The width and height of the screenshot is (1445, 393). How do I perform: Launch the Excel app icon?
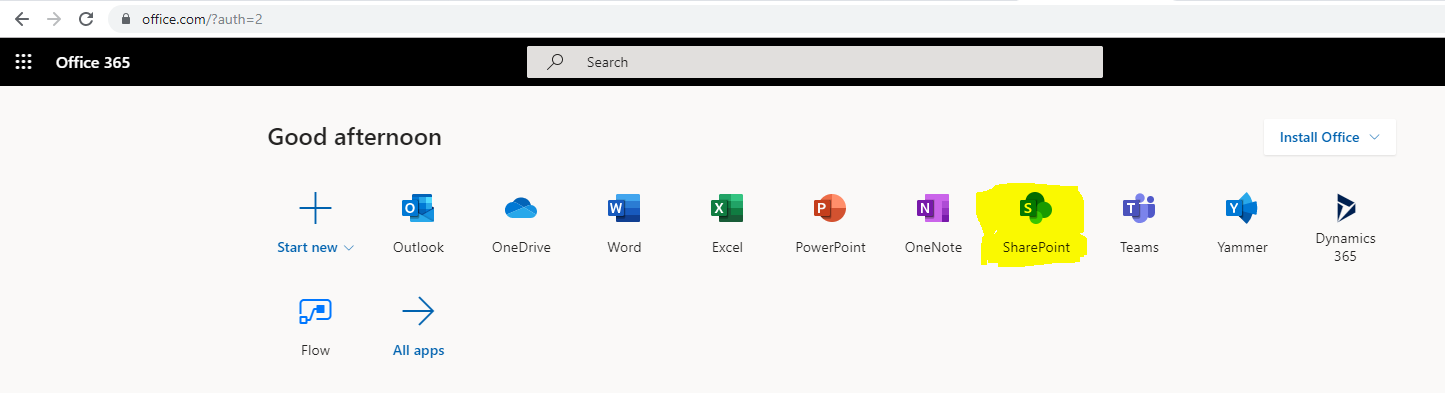[727, 208]
